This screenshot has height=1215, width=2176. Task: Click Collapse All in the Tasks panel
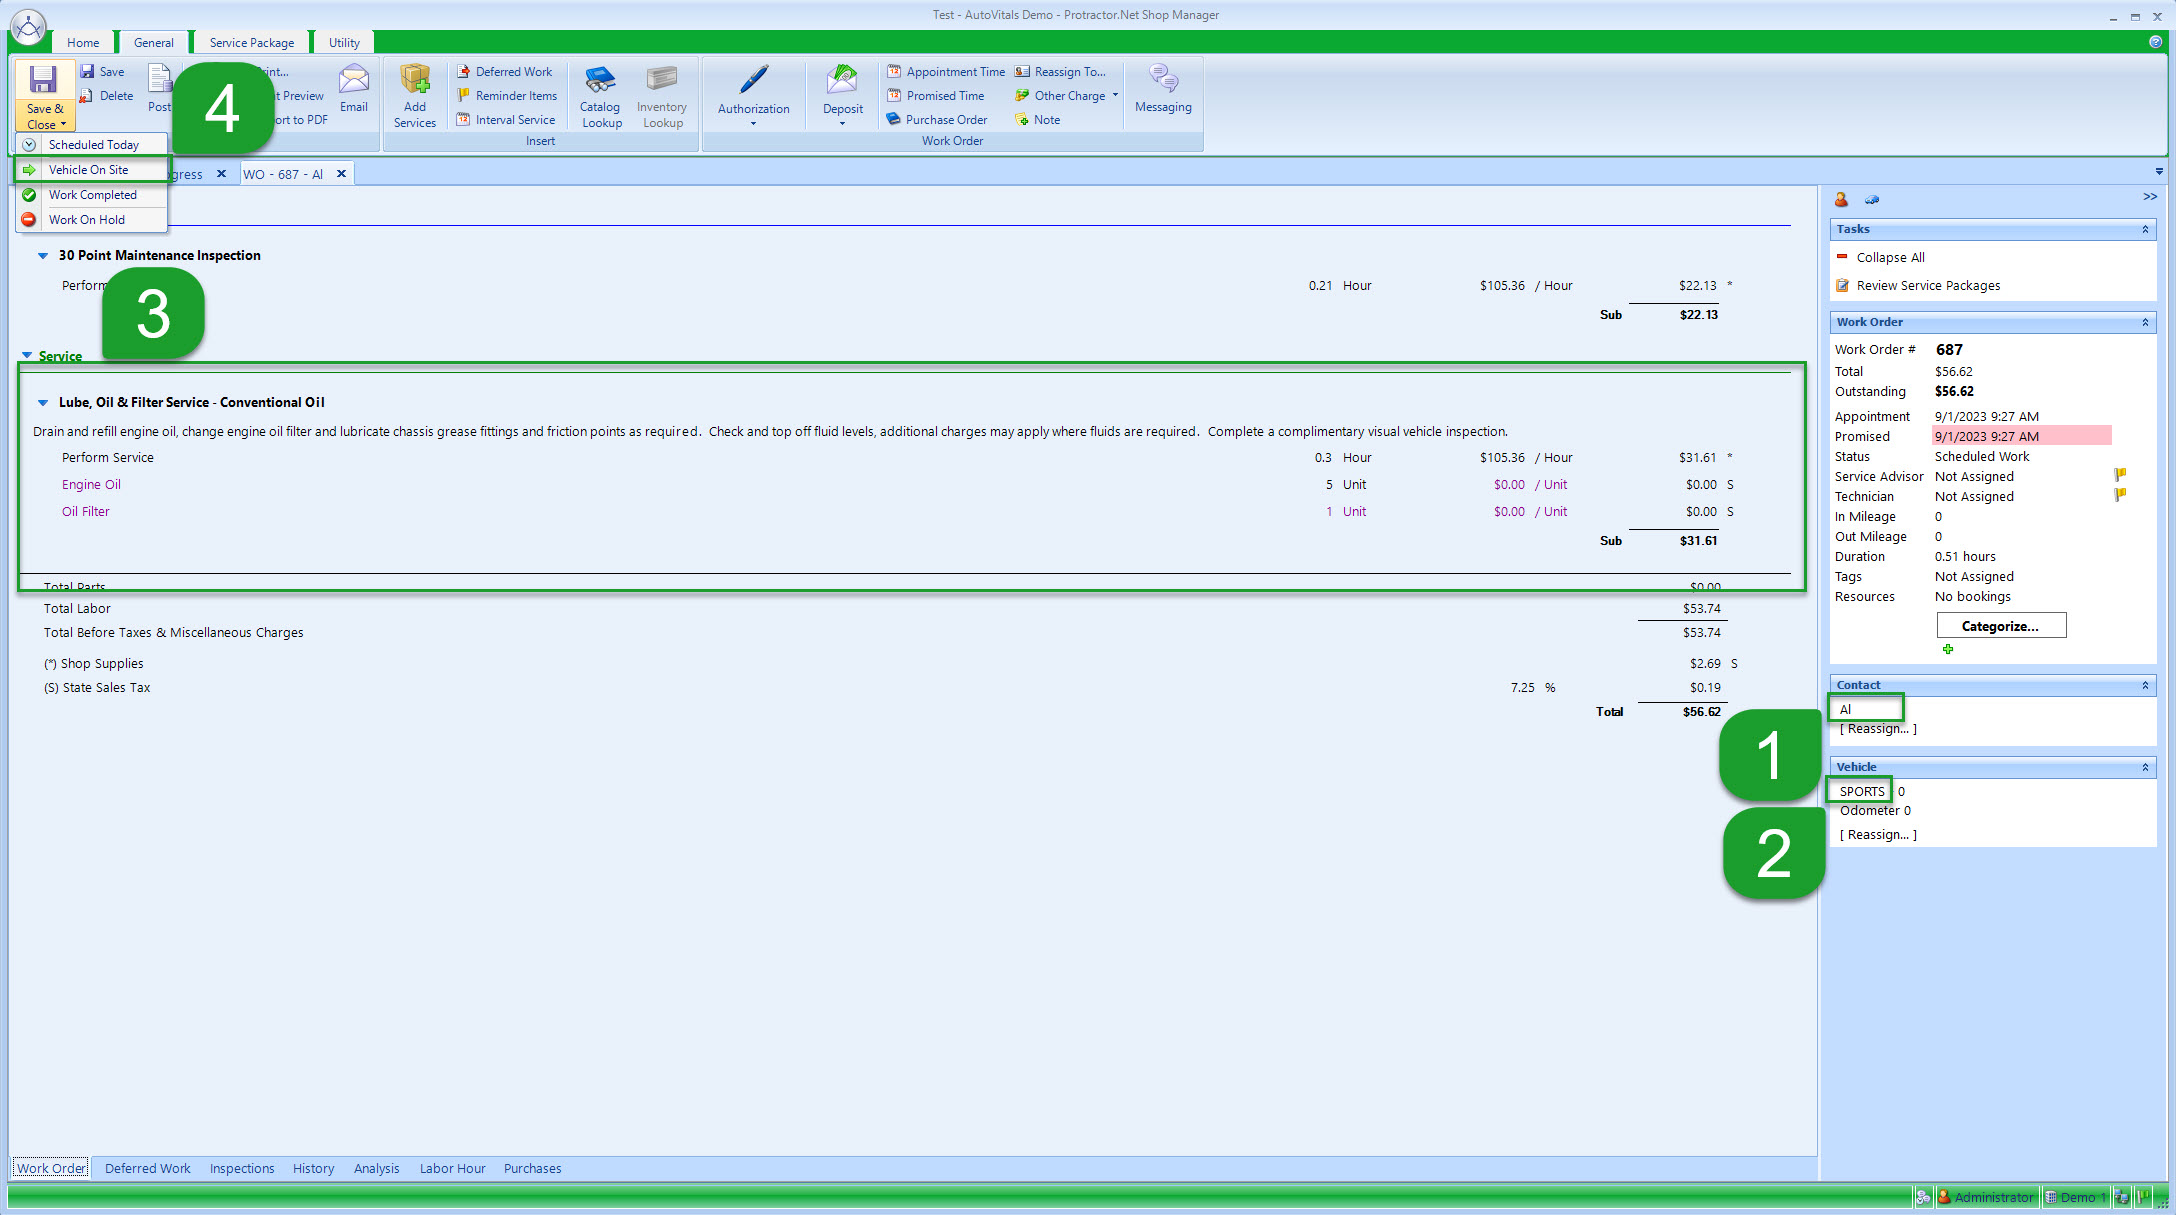[1891, 257]
